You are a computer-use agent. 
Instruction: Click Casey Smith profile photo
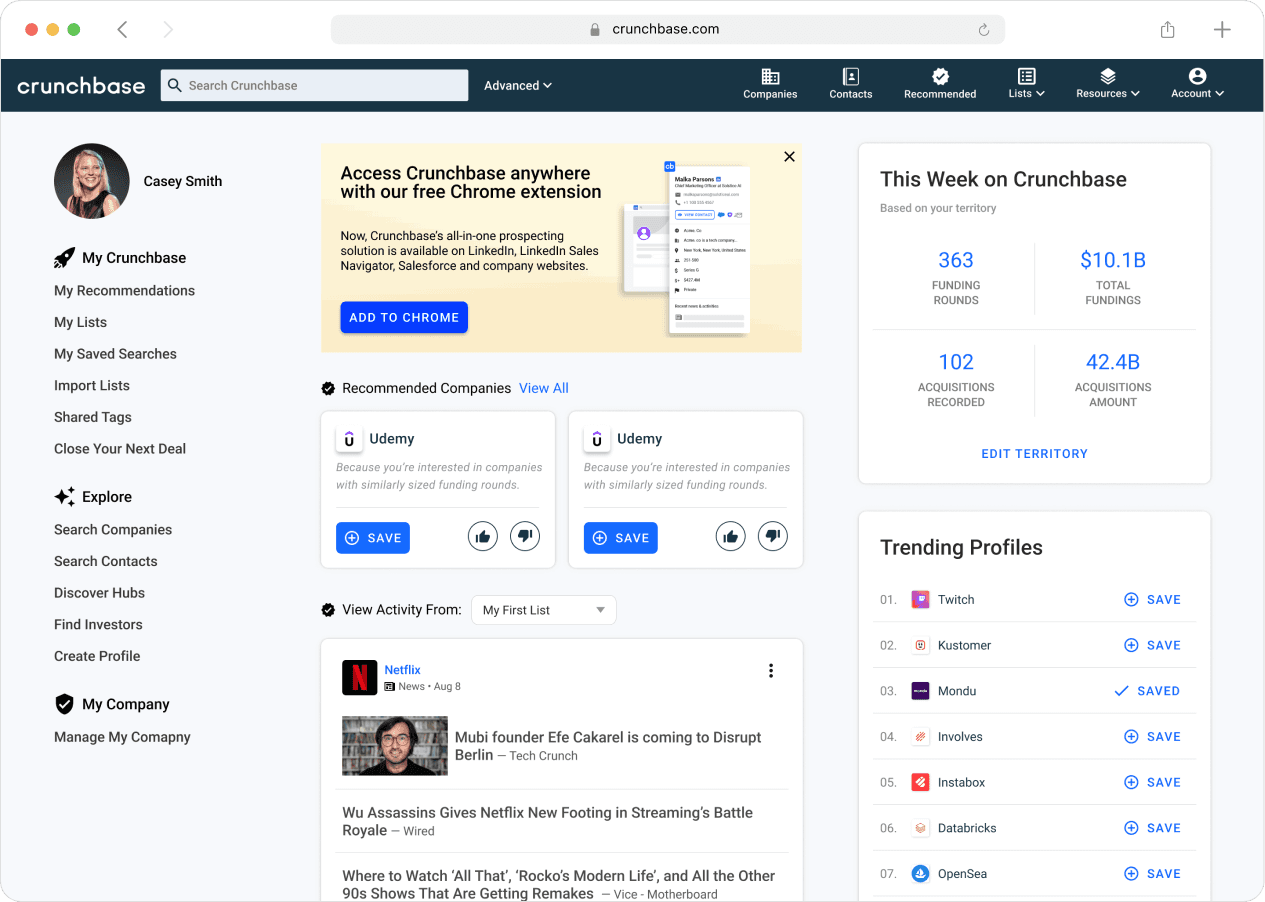tap(92, 181)
